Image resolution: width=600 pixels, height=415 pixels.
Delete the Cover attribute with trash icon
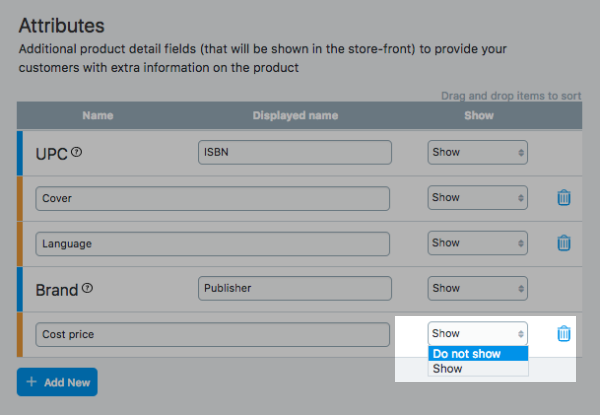[563, 198]
